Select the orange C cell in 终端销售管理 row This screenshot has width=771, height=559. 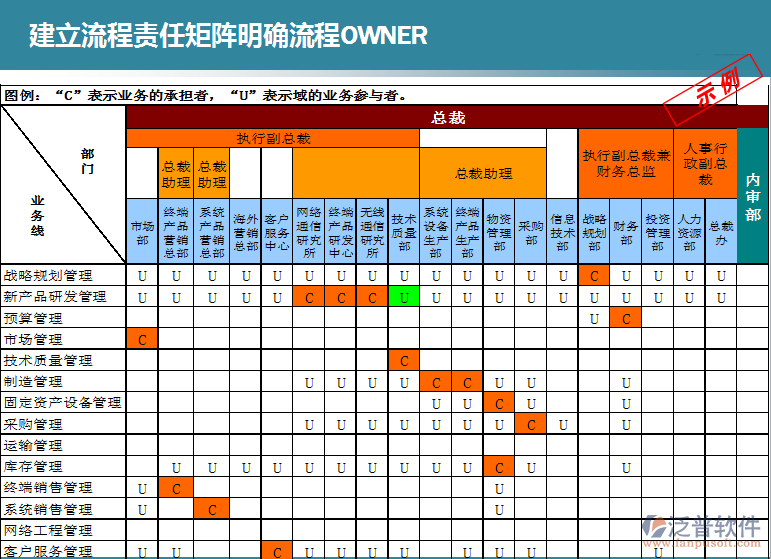(x=176, y=488)
